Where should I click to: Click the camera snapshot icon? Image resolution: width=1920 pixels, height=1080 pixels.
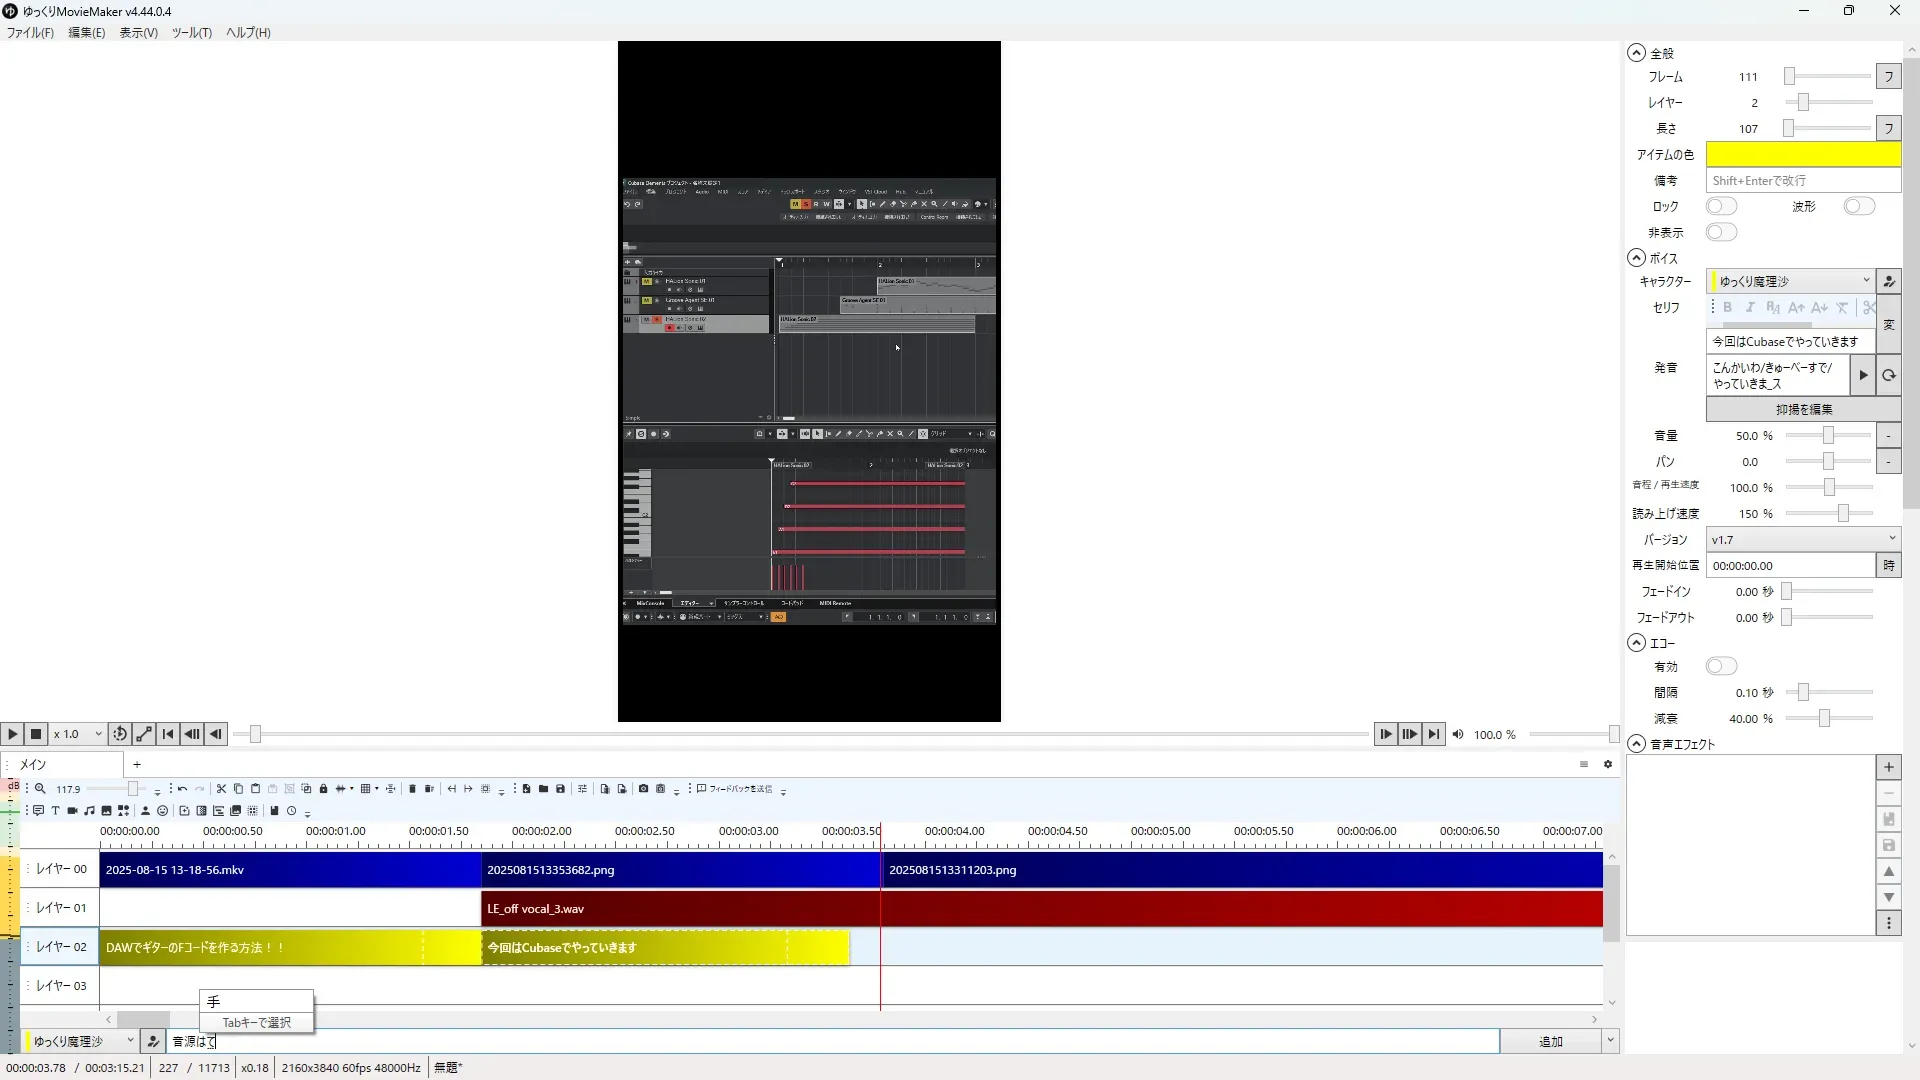643,789
